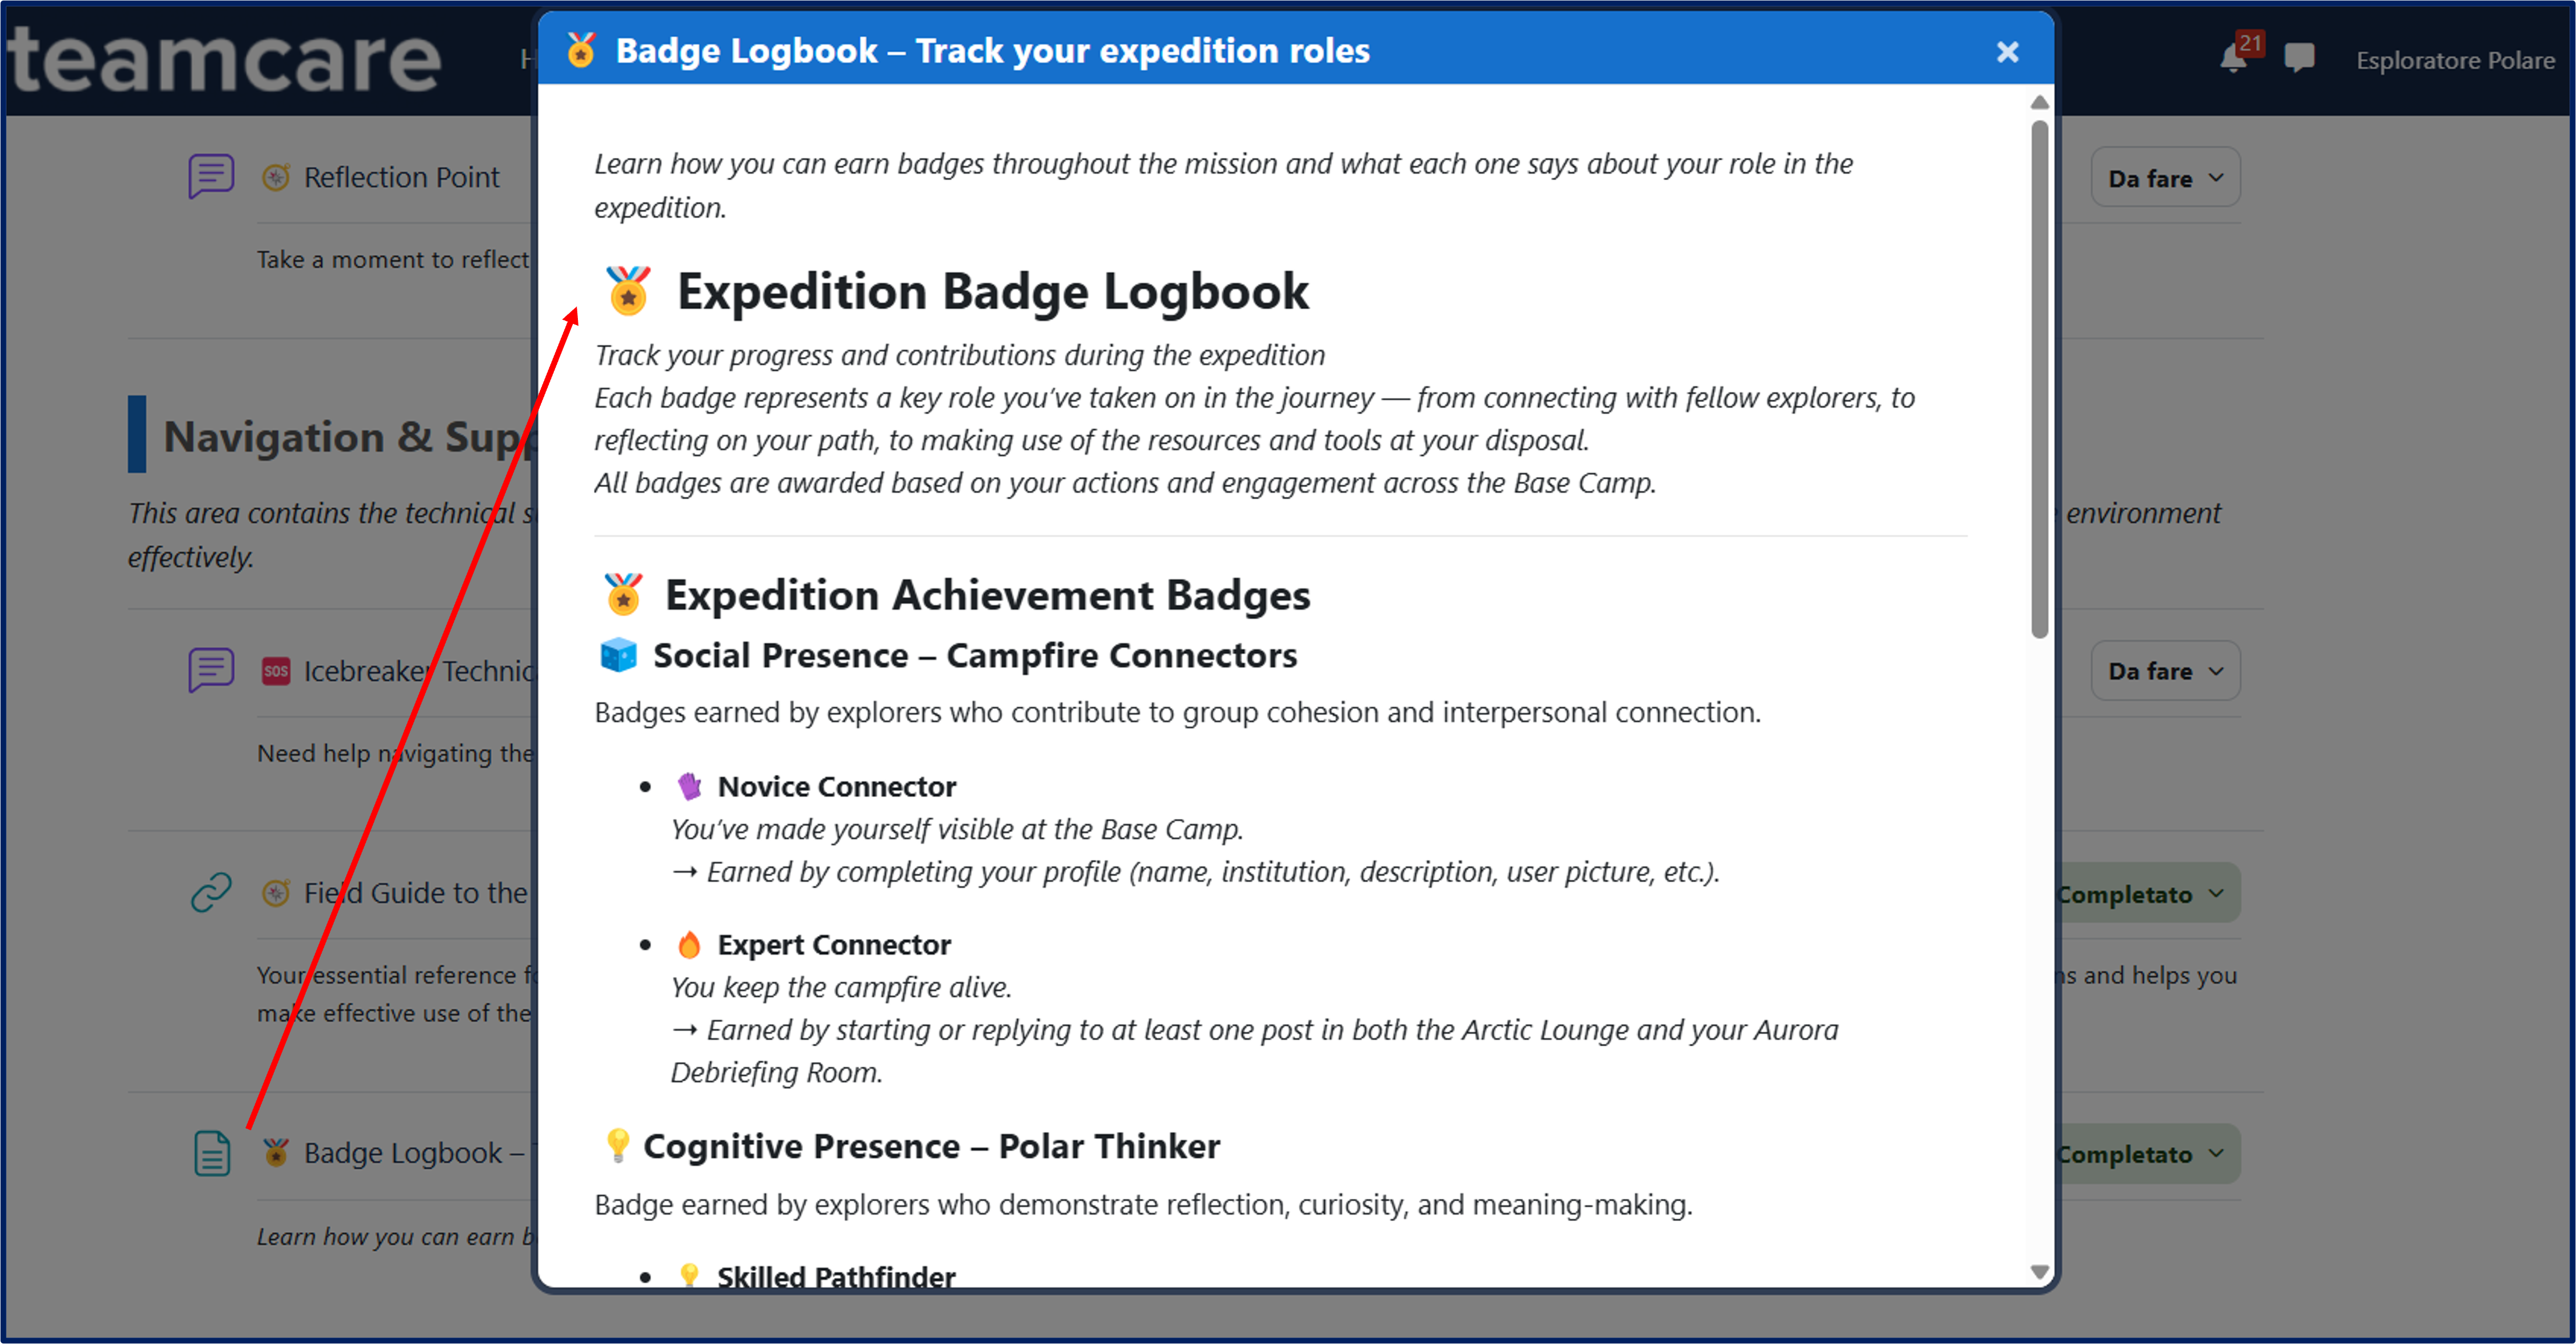Screen dimensions: 2576x1344
Task: Open the Esploratore Polare user menu
Action: click(2454, 60)
